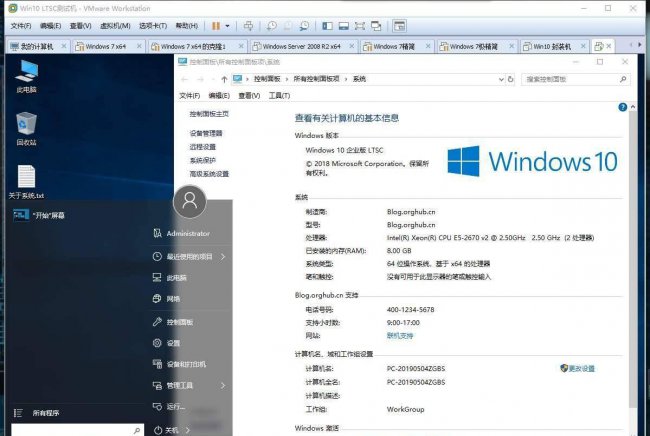Open the VMware 帮助(H) menu
The image size is (650, 436).
(x=187, y=26)
